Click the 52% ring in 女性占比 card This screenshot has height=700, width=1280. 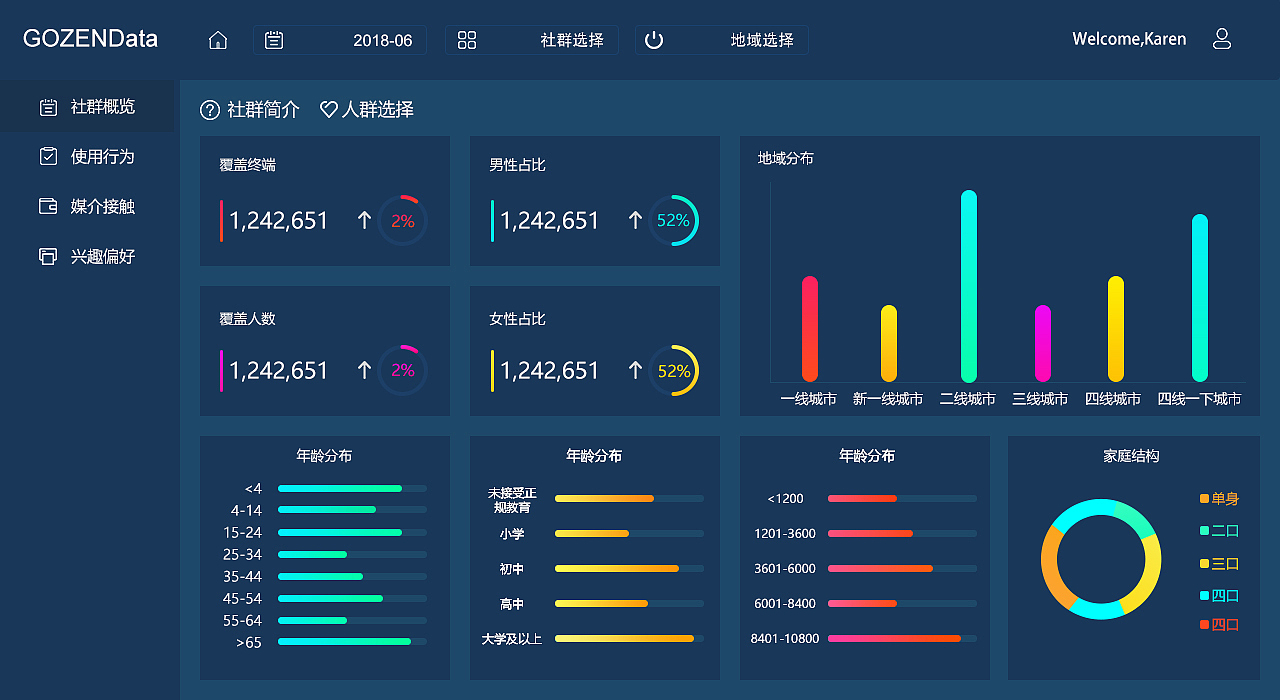tap(673, 370)
